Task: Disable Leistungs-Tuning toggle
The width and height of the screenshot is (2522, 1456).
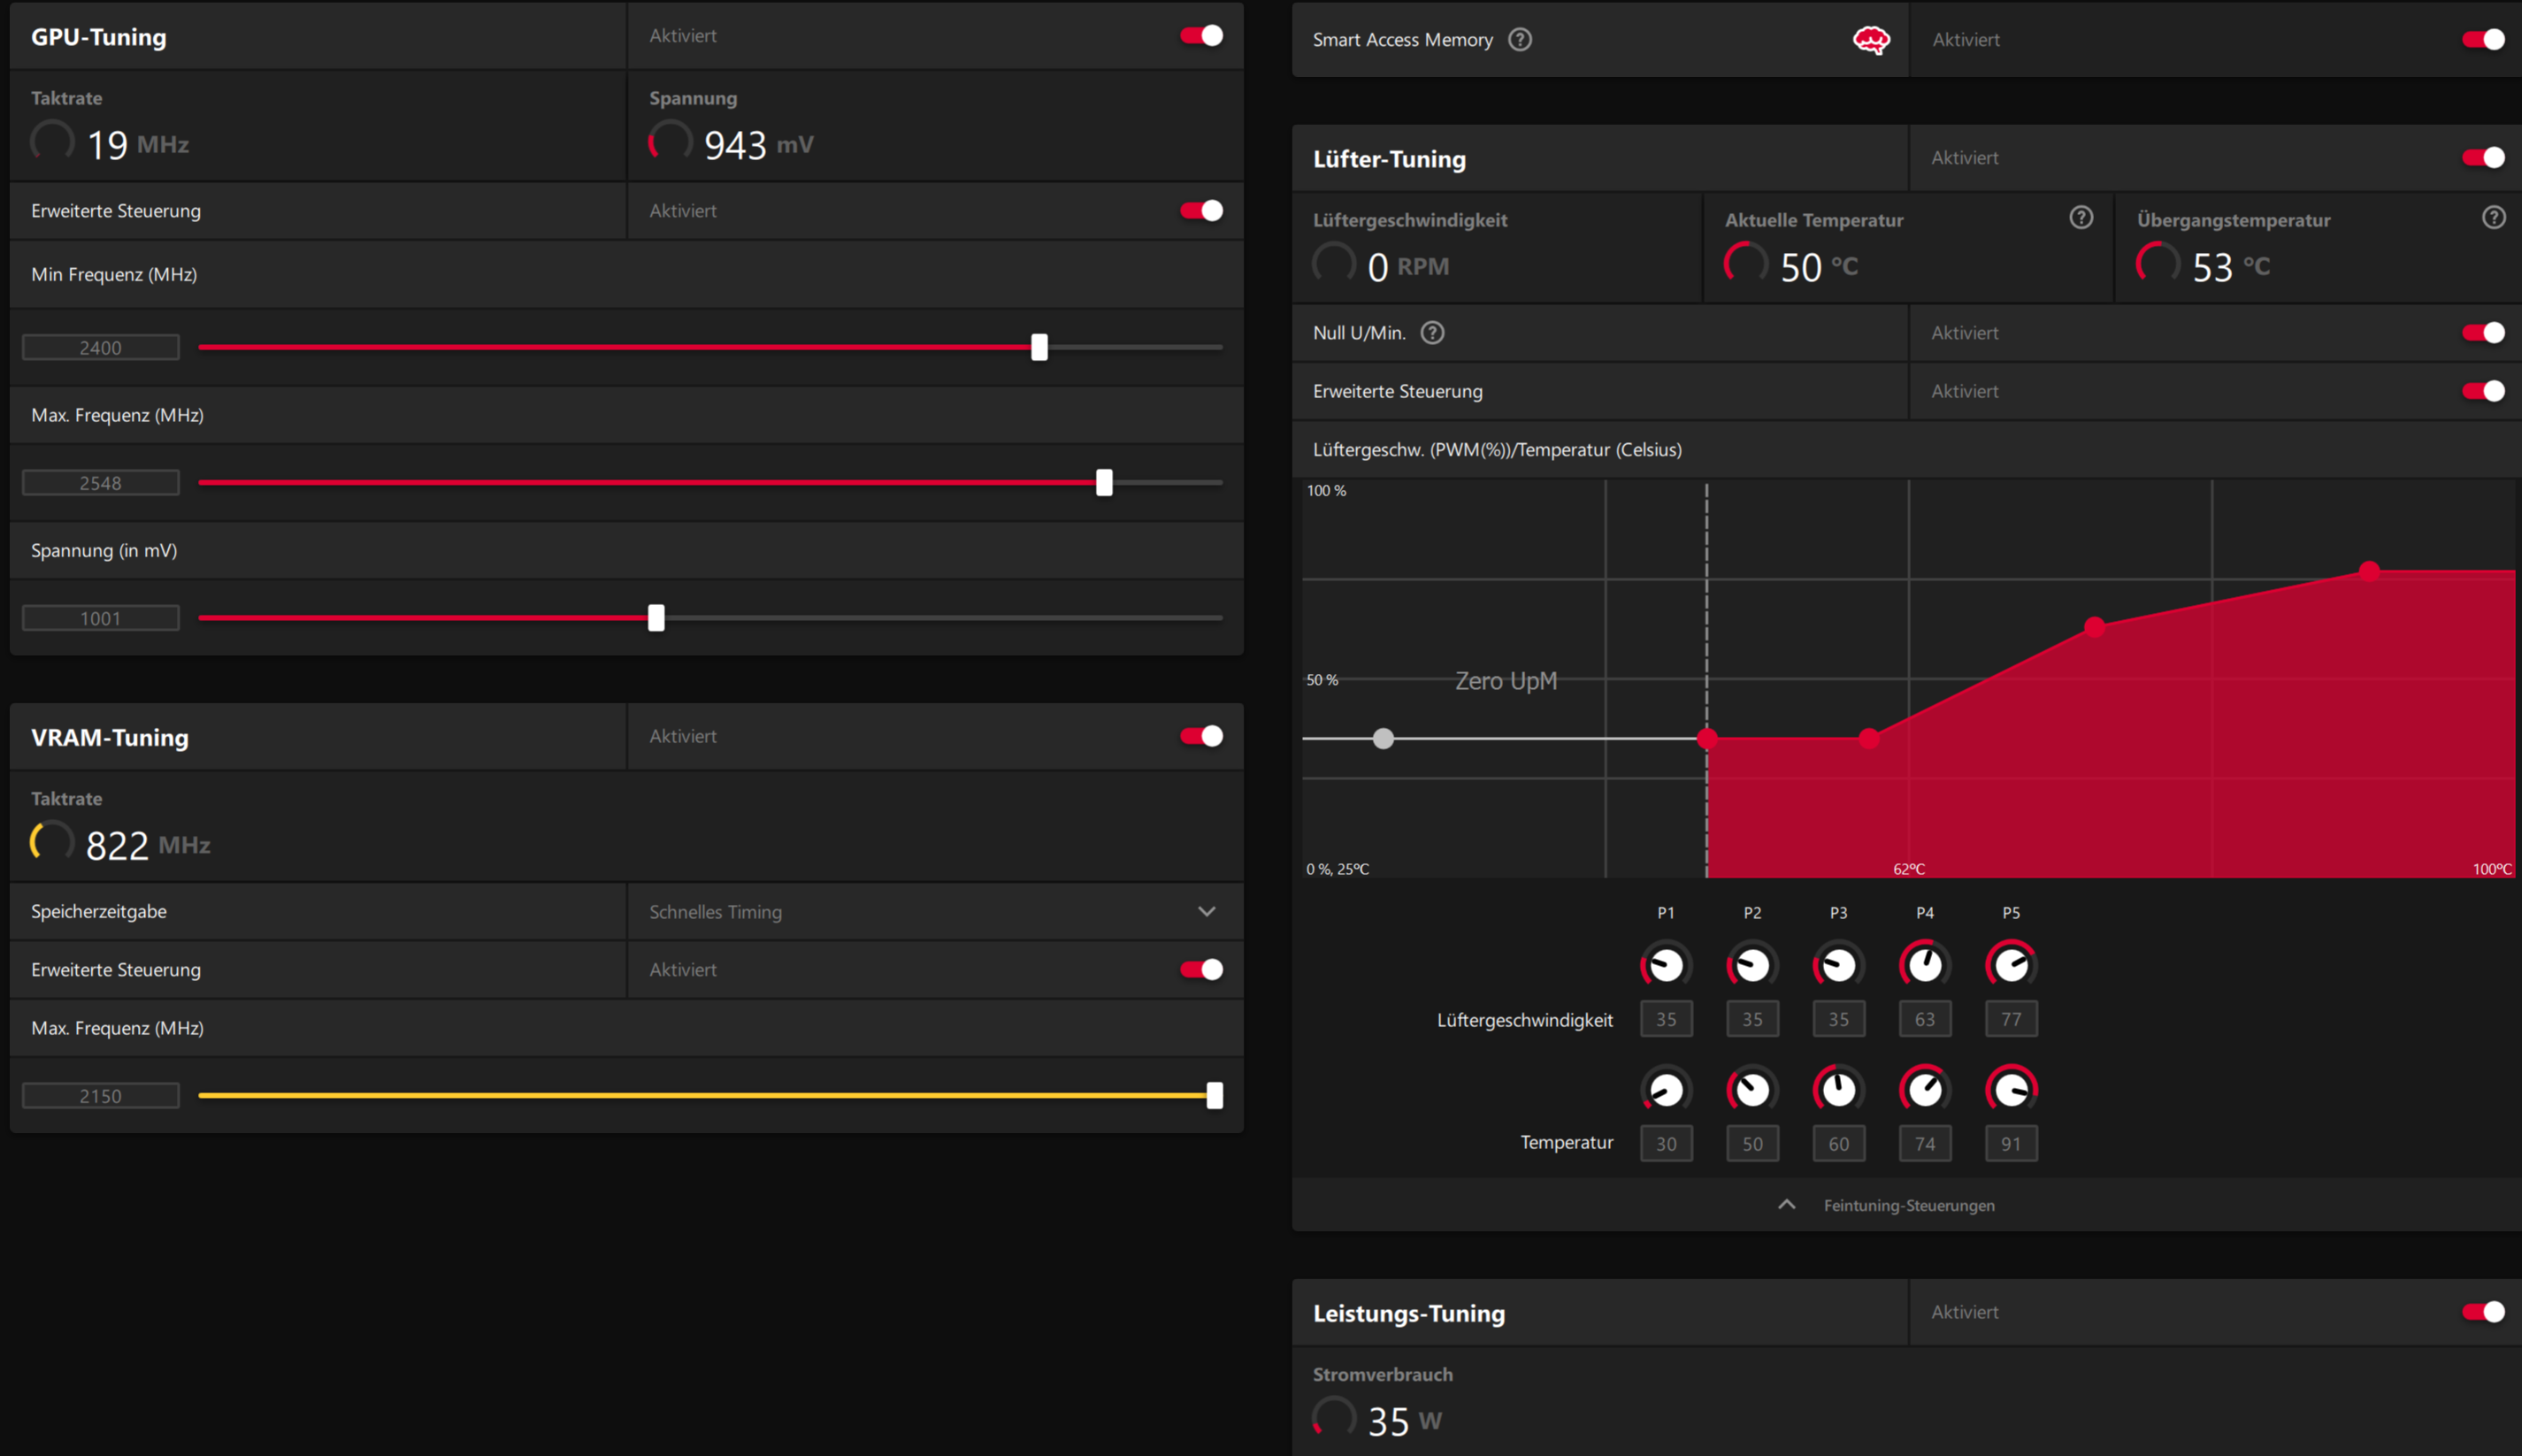Action: coord(2483,1312)
